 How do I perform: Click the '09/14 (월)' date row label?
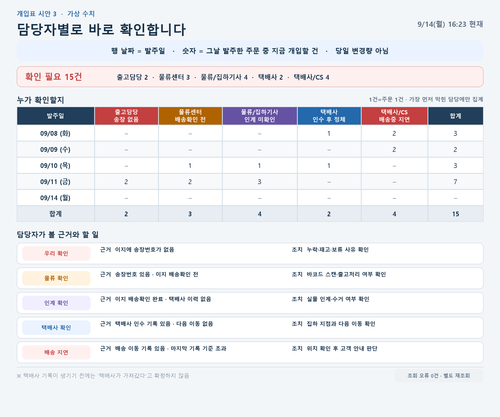tap(55, 198)
